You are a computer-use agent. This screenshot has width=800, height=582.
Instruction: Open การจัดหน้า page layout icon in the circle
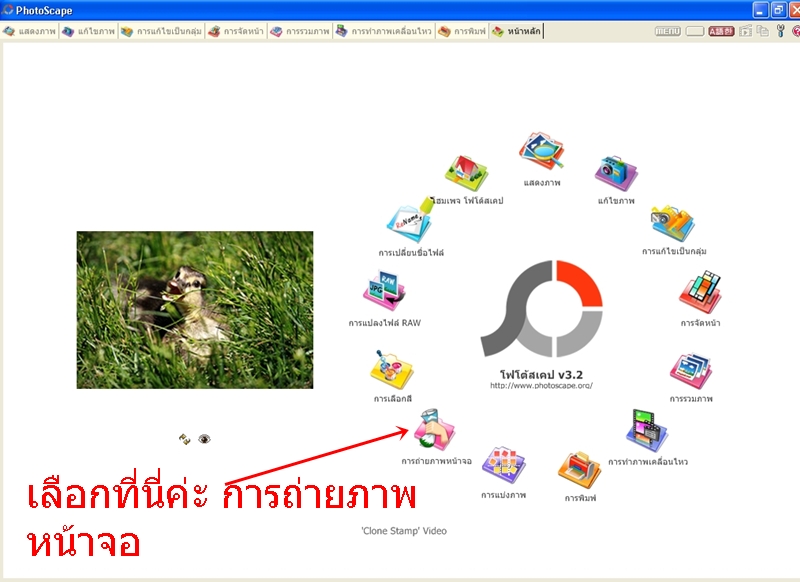click(x=700, y=292)
